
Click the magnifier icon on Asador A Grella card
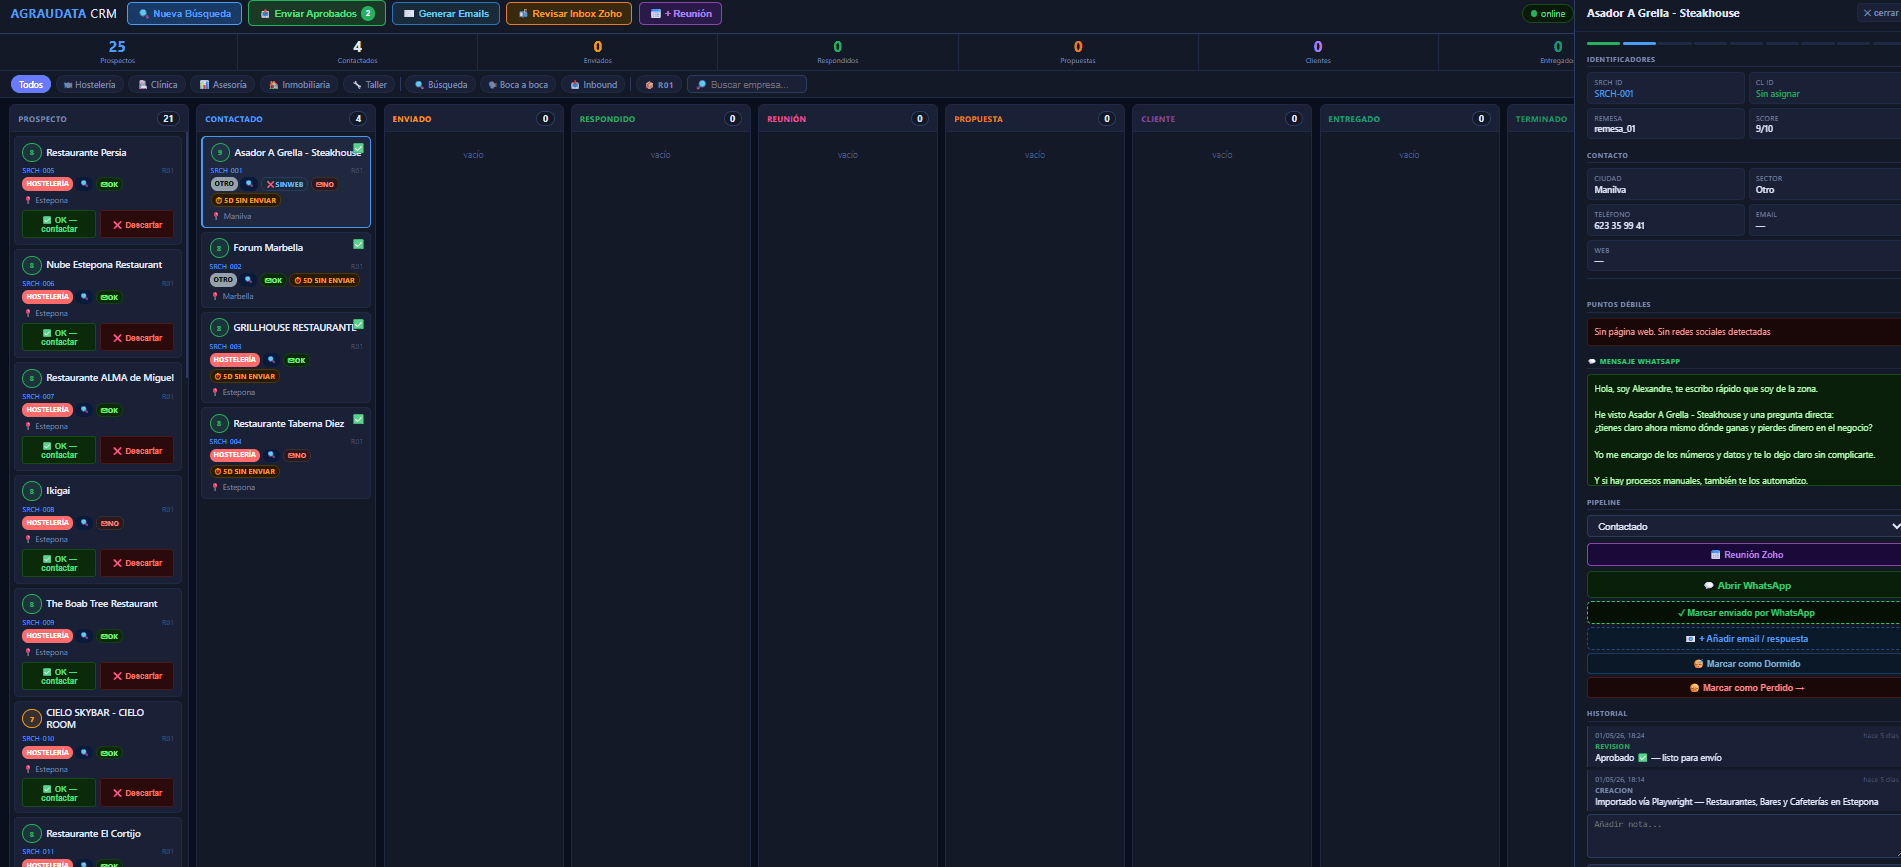pyautogui.click(x=250, y=184)
